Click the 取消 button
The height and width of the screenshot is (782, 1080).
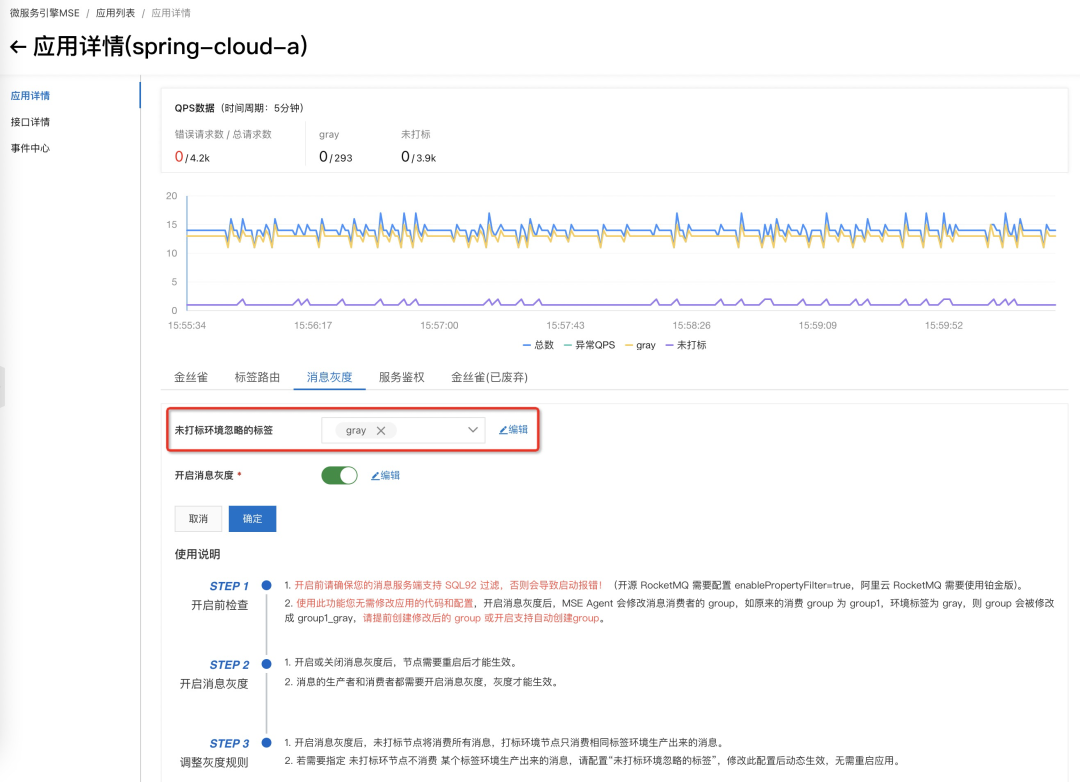click(198, 519)
